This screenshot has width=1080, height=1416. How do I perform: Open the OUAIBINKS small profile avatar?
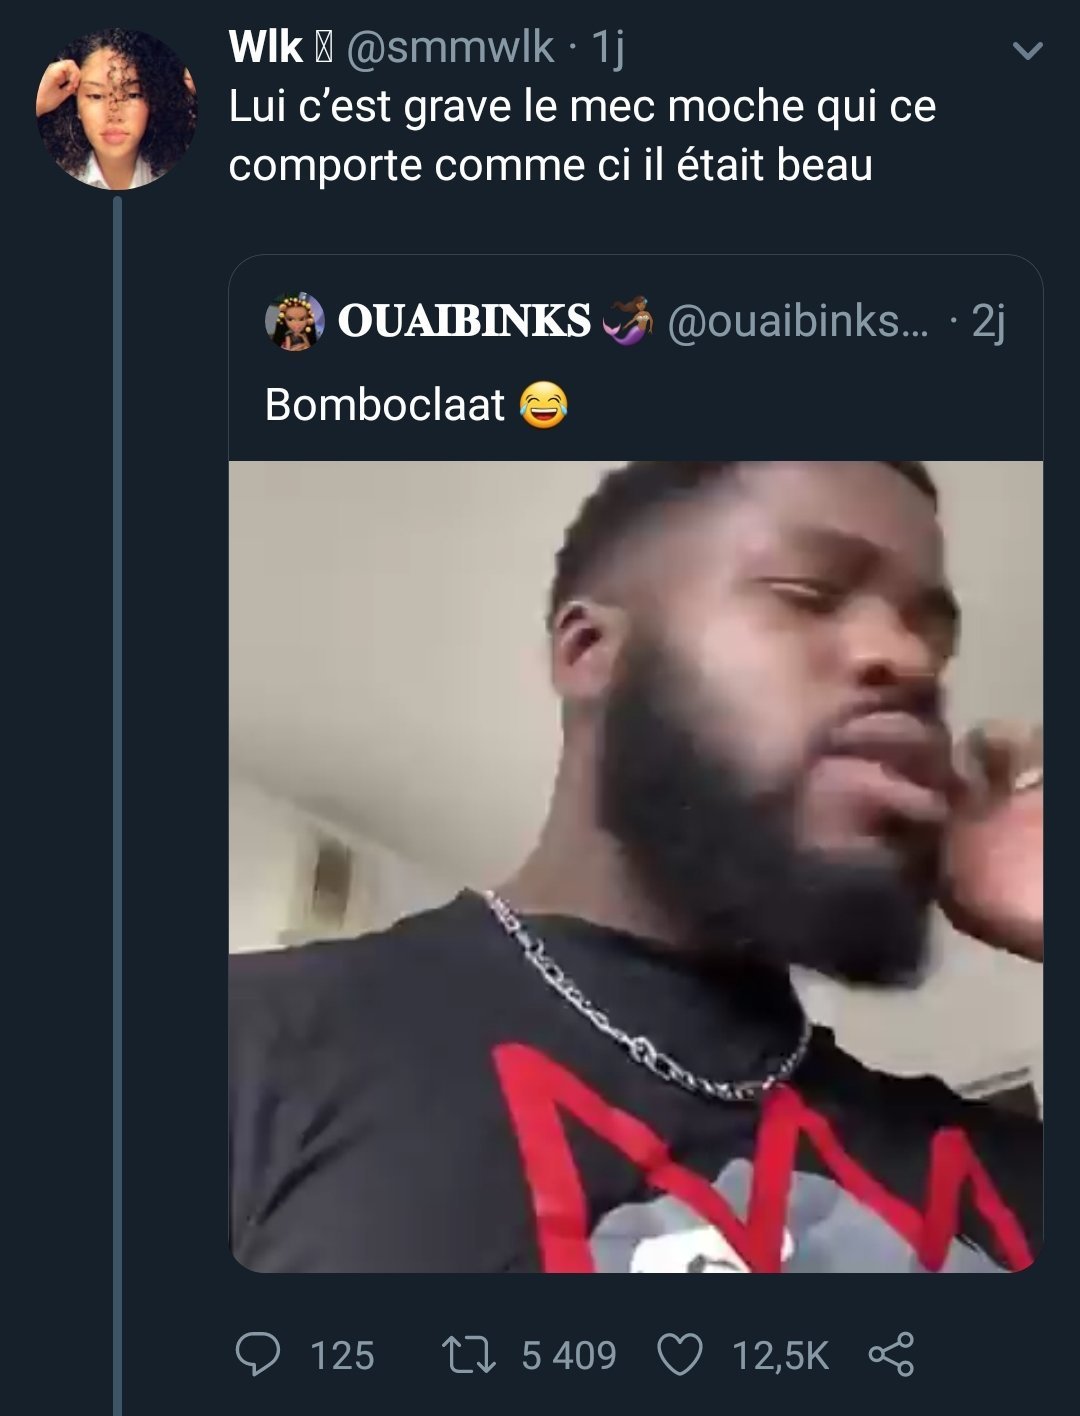click(x=294, y=322)
